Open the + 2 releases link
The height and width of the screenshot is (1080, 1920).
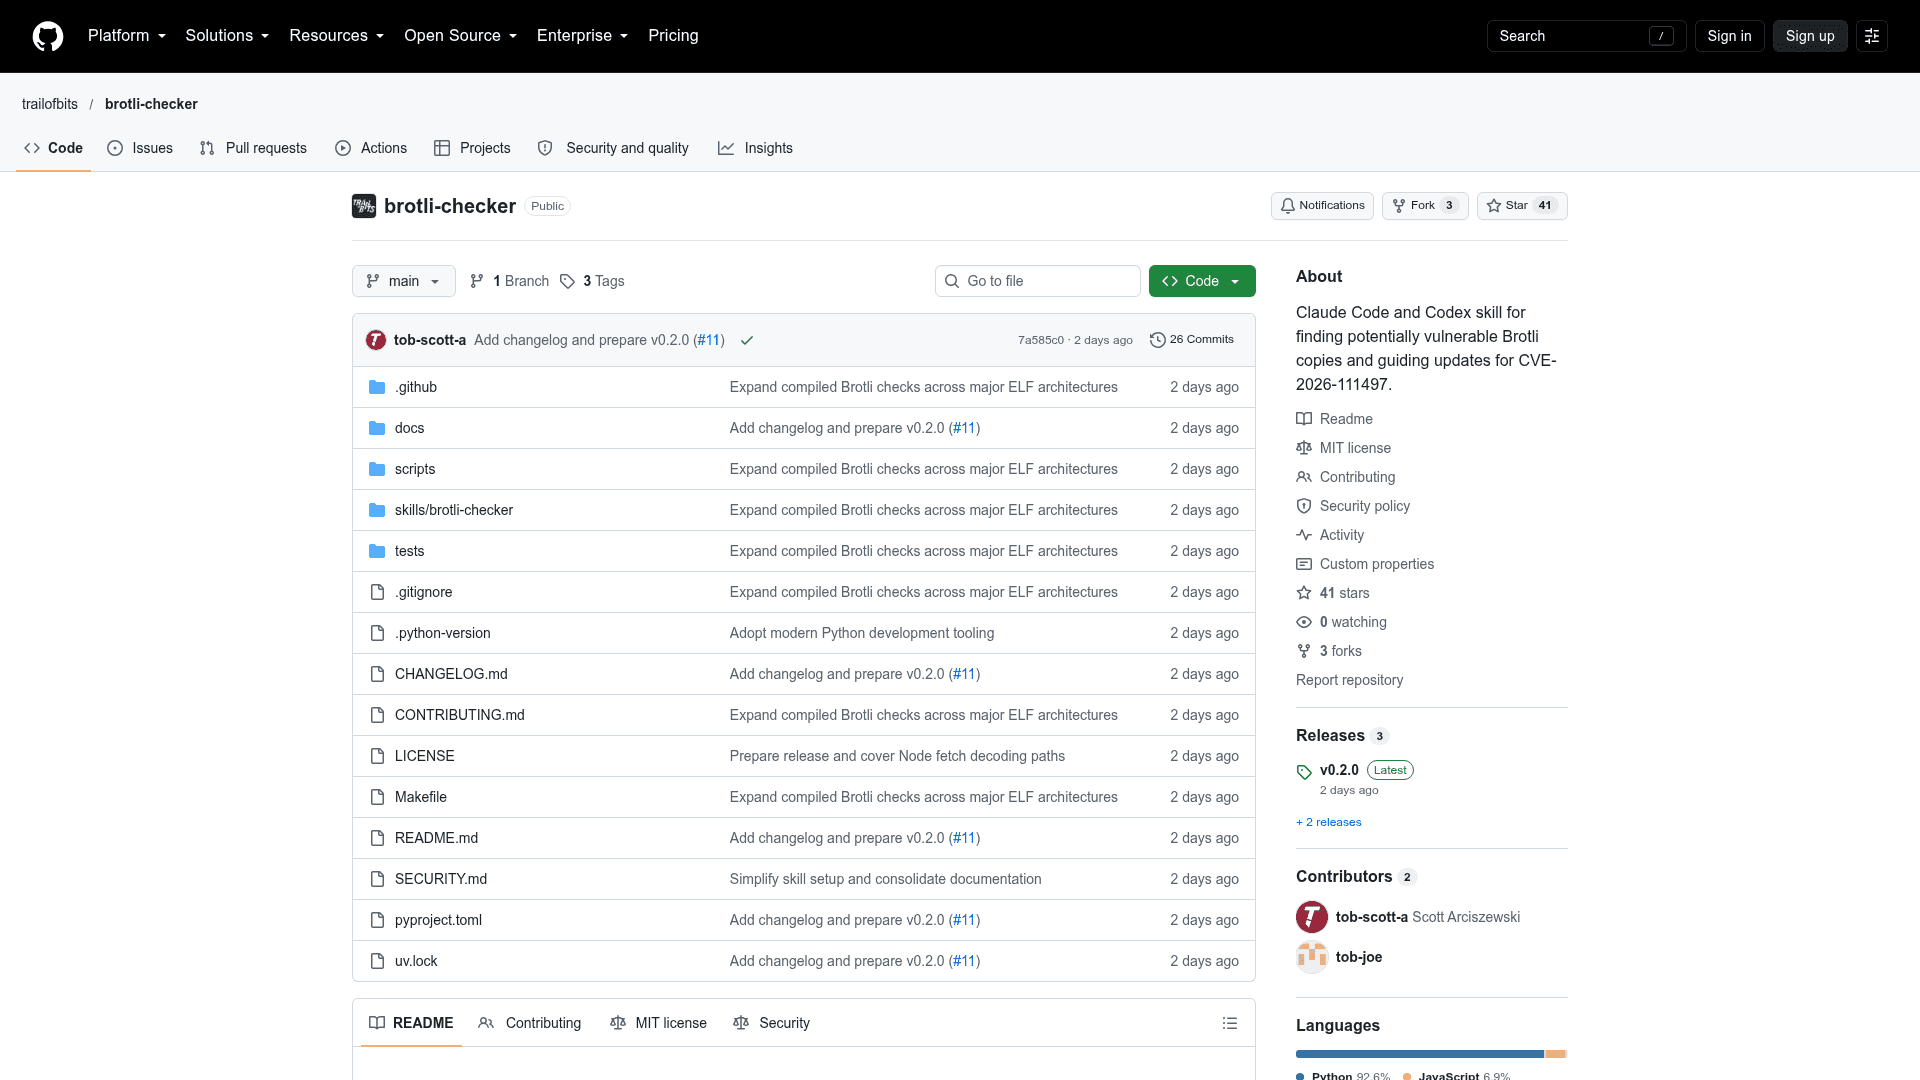pos(1329,822)
